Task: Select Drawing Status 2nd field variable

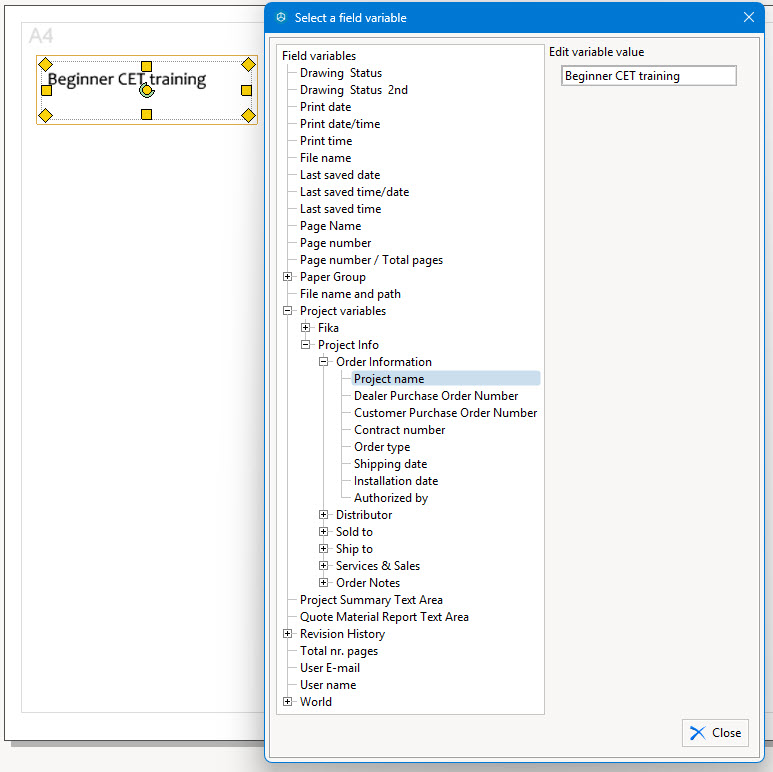Action: tap(354, 90)
